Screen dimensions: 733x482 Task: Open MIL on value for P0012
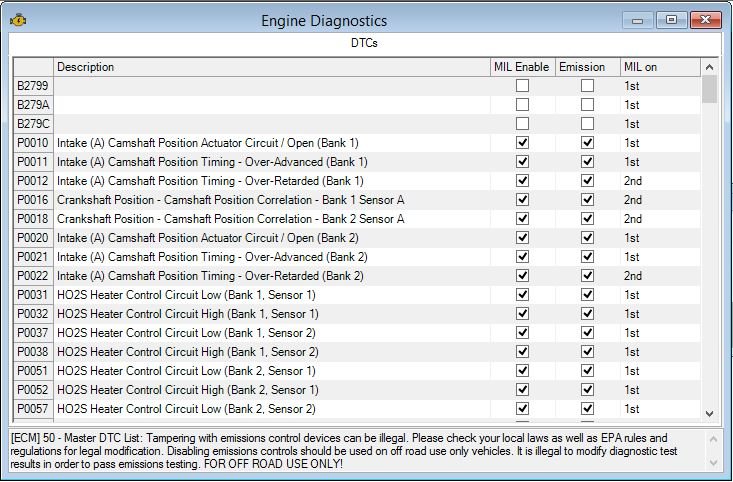coord(660,181)
